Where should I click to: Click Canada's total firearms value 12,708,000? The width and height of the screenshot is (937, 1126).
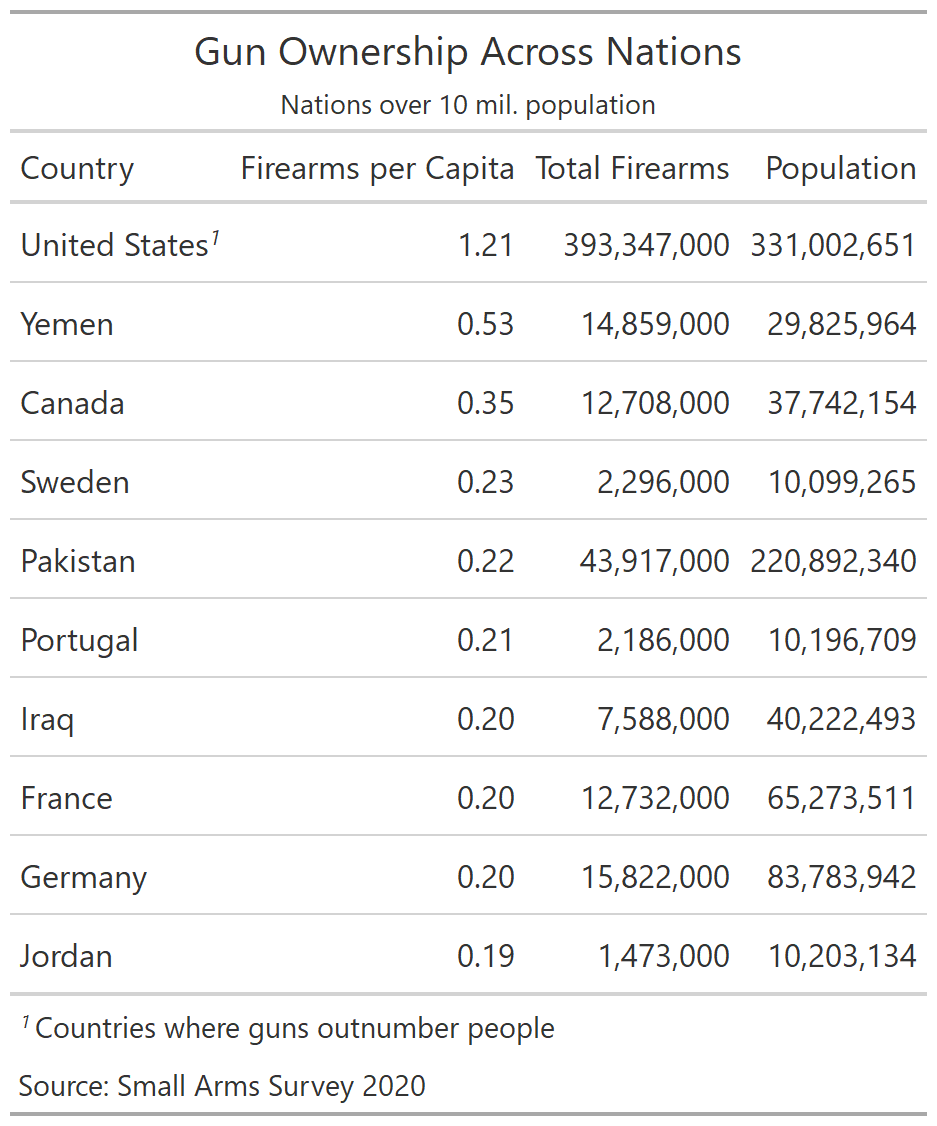pyautogui.click(x=655, y=404)
